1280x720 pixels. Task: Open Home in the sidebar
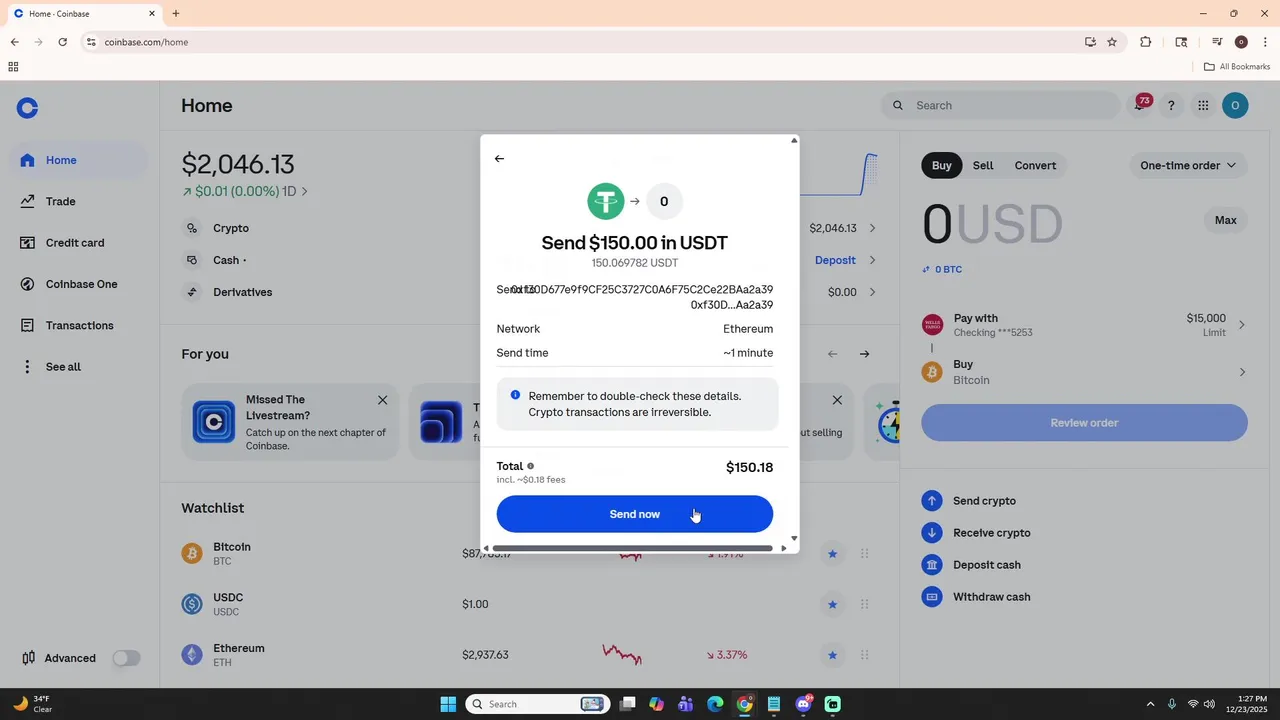[80, 160]
